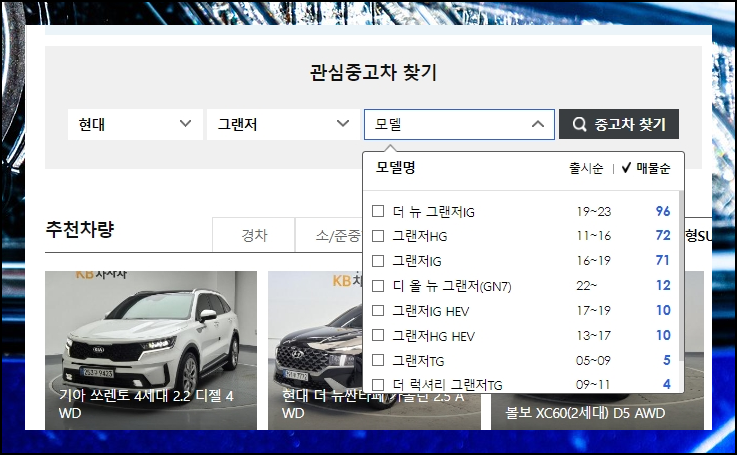The image size is (737, 455).
Task: Check the 디 올 뉴 그랜저(GN7) checkbox
Action: click(378, 285)
